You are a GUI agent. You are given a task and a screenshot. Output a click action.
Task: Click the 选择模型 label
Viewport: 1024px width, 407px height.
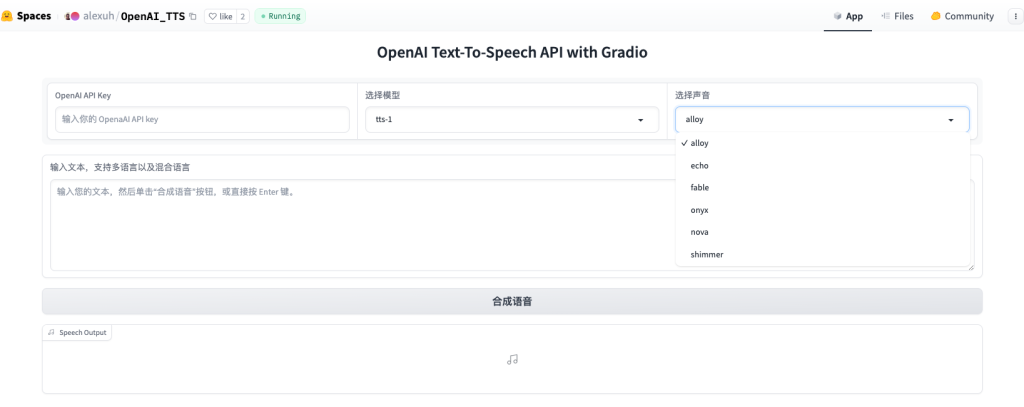point(382,95)
